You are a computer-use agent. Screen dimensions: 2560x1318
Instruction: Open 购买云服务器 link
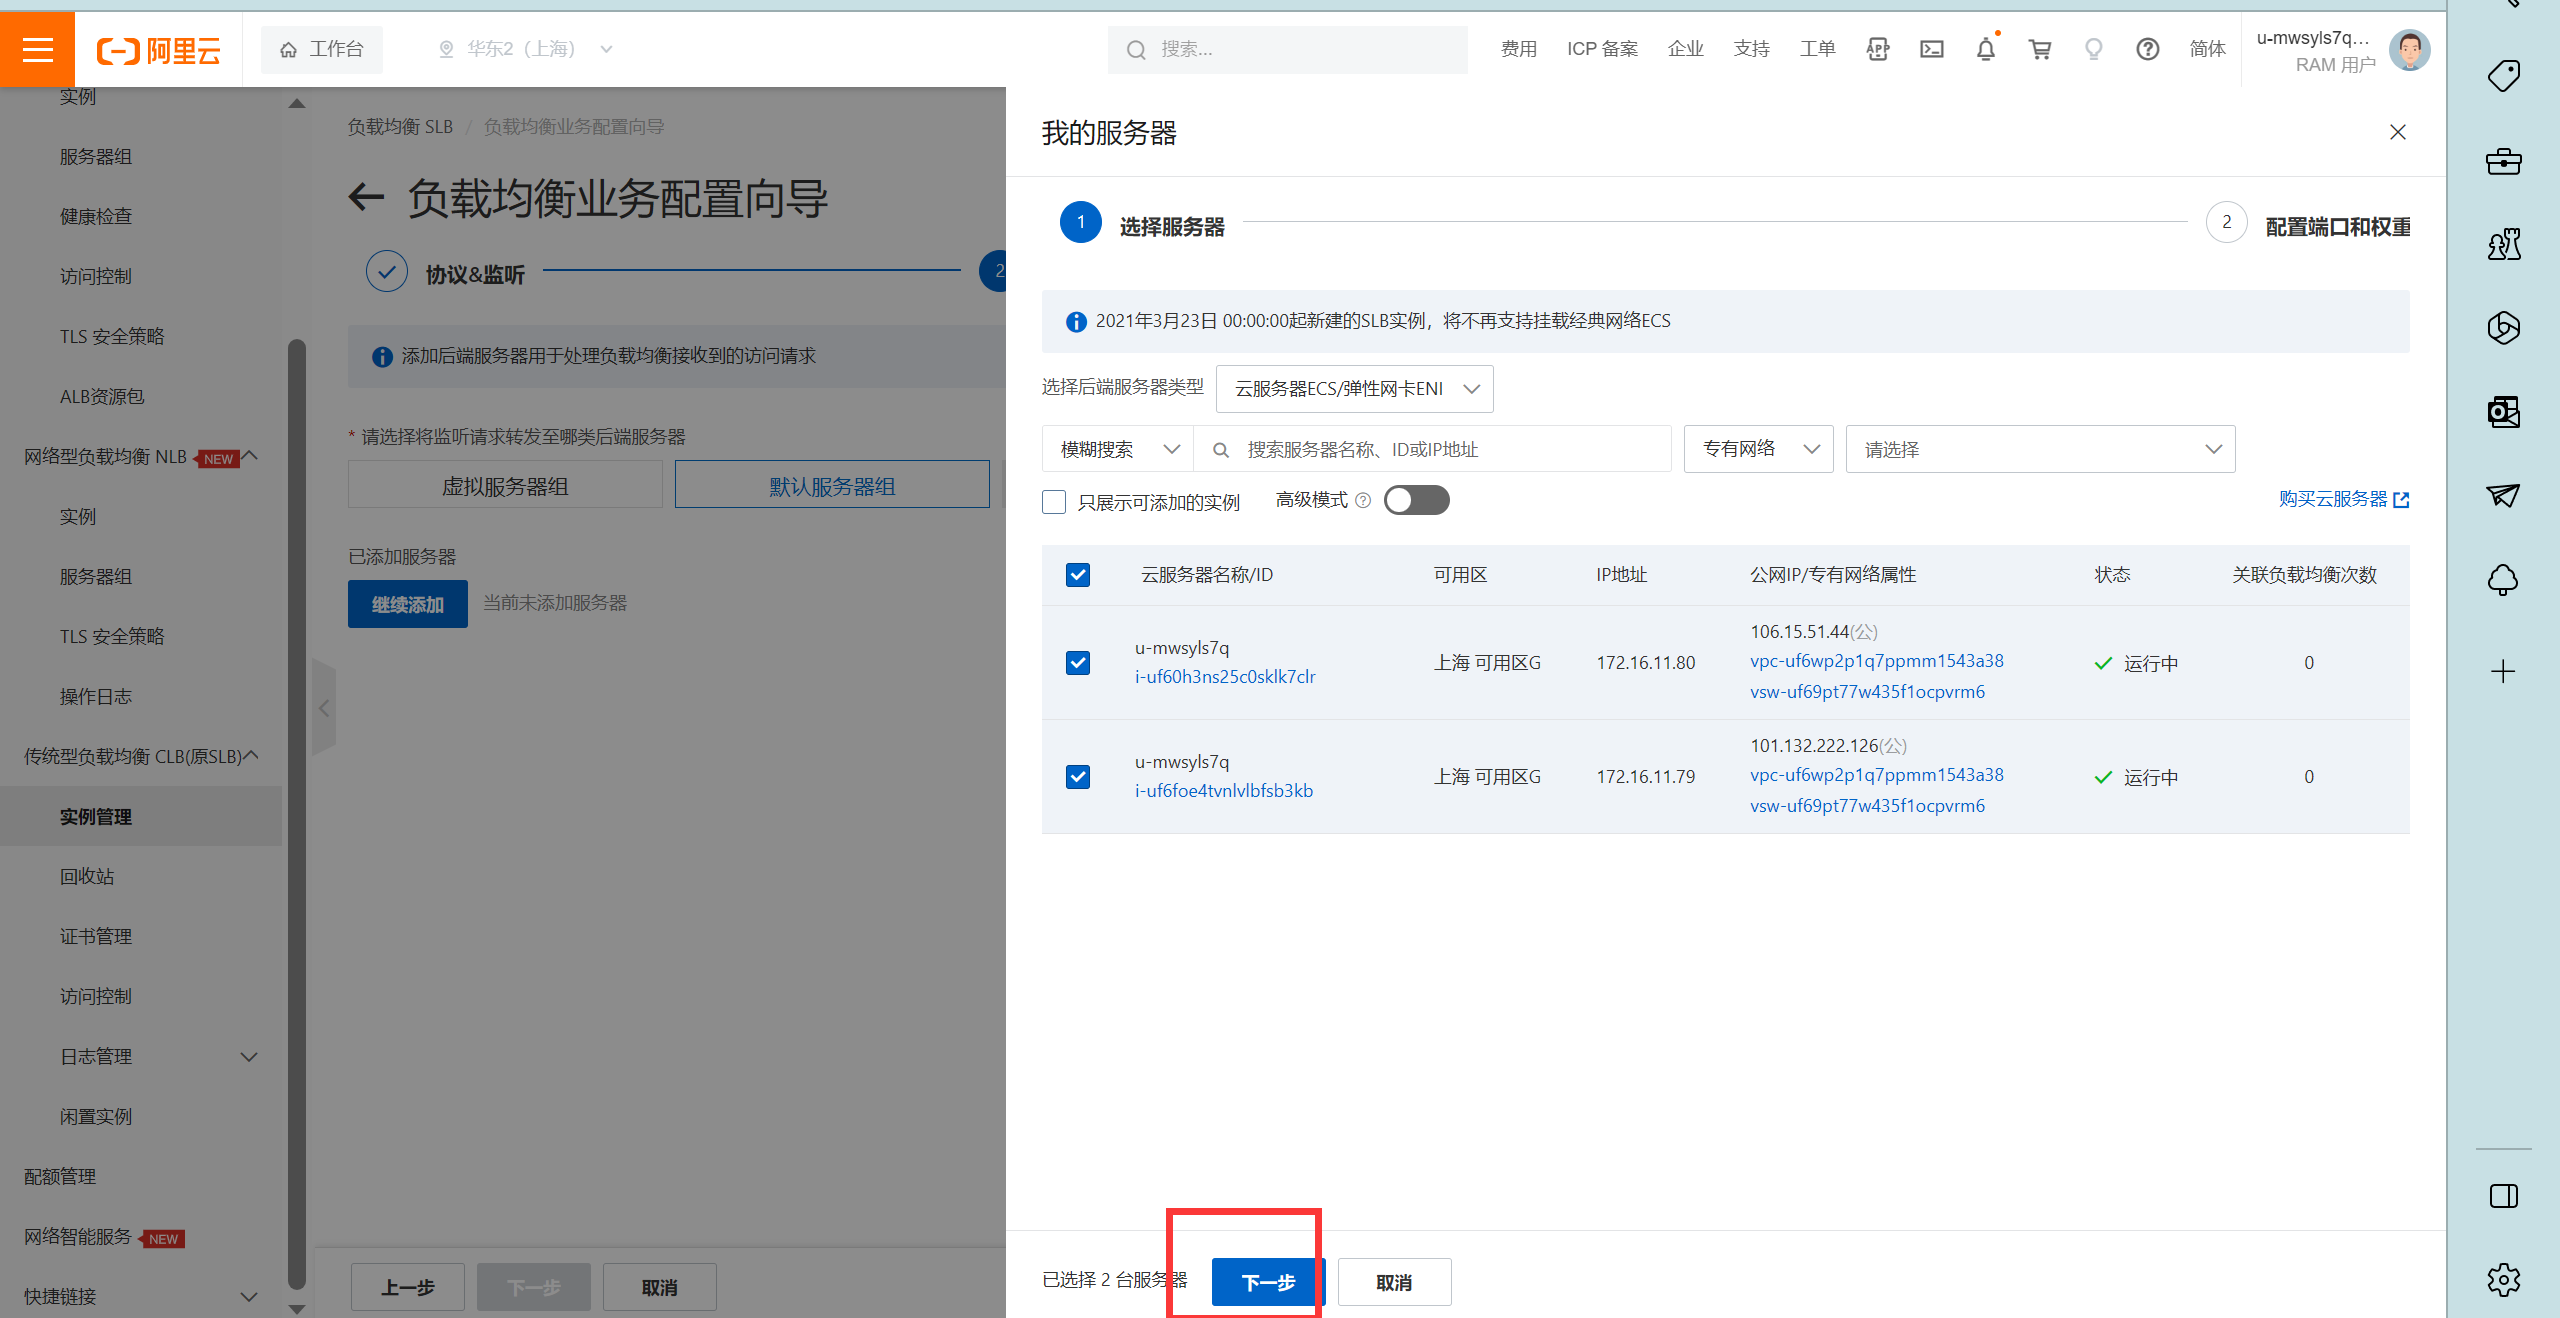[2344, 499]
